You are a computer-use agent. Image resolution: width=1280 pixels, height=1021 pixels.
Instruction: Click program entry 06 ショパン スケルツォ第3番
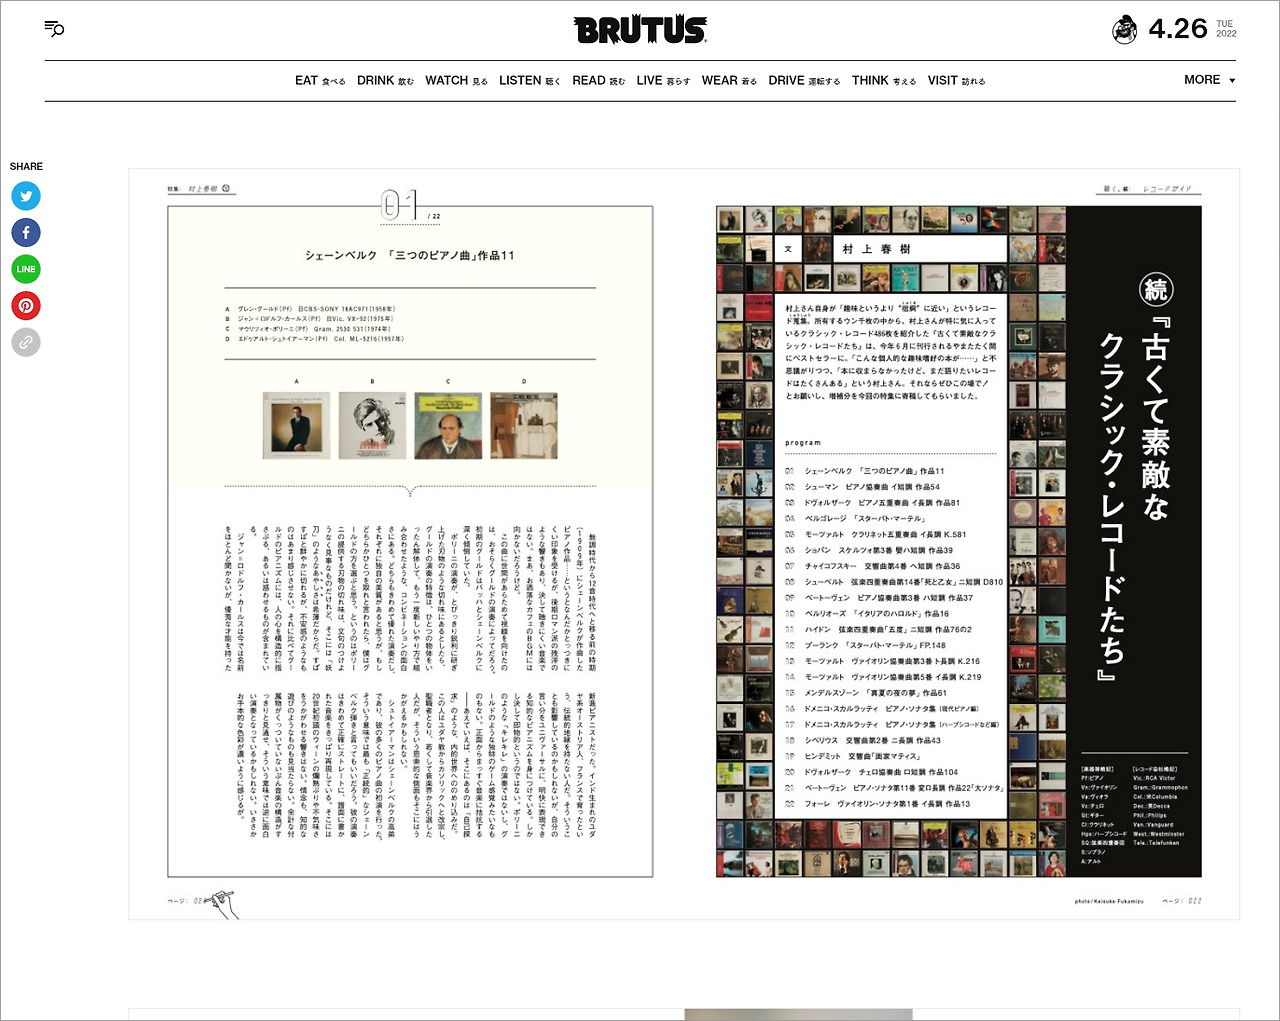pyautogui.click(x=868, y=550)
